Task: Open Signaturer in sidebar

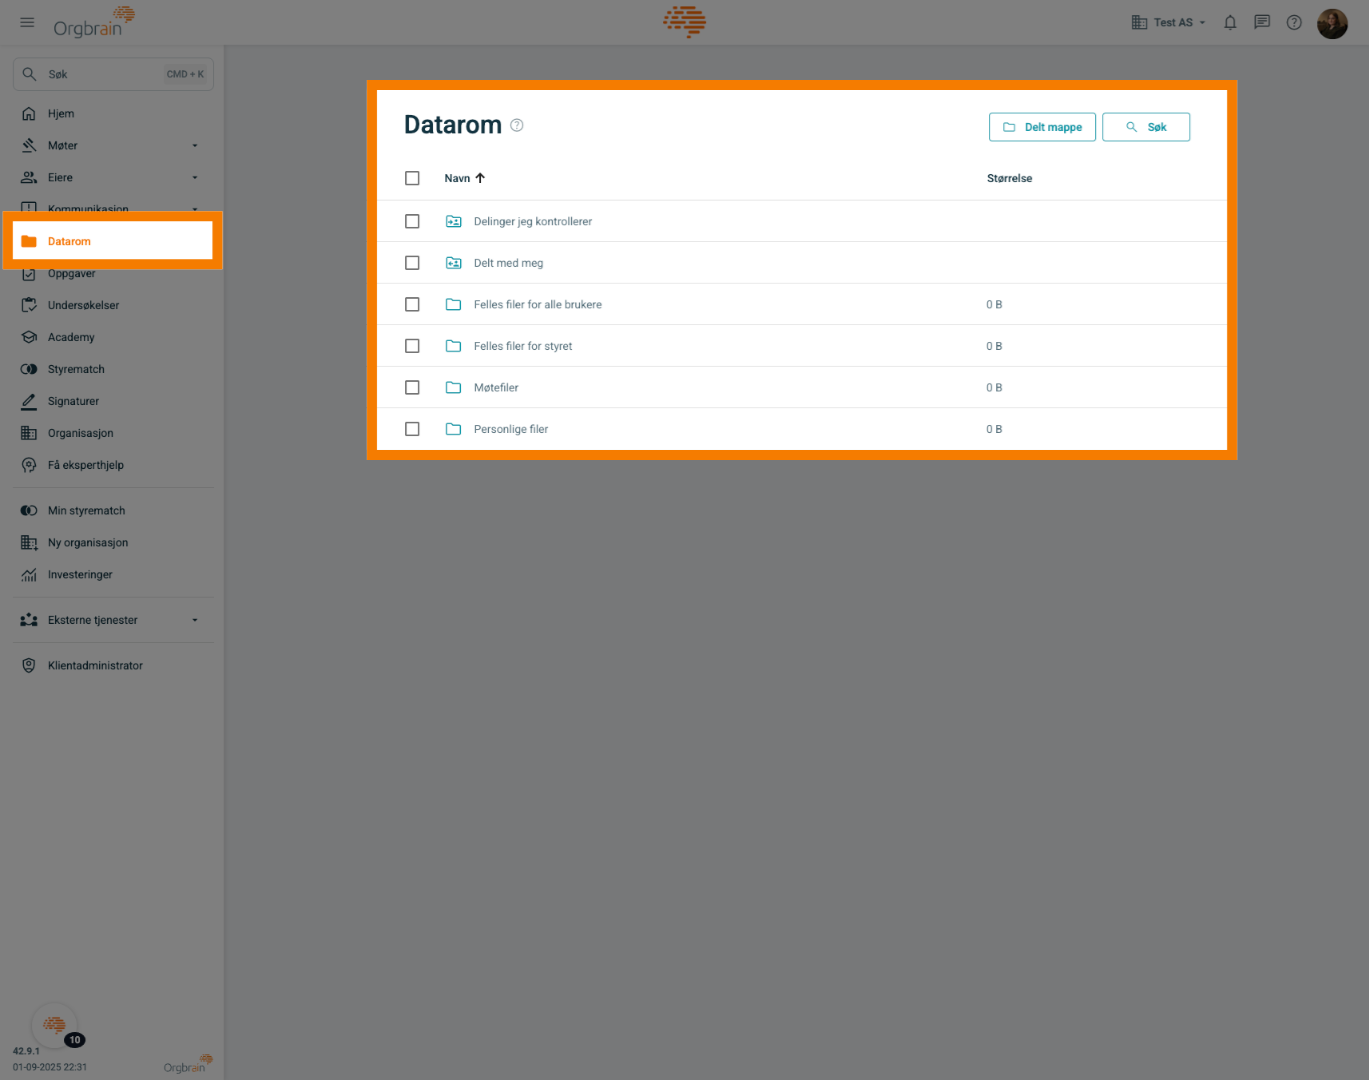Action: click(113, 401)
